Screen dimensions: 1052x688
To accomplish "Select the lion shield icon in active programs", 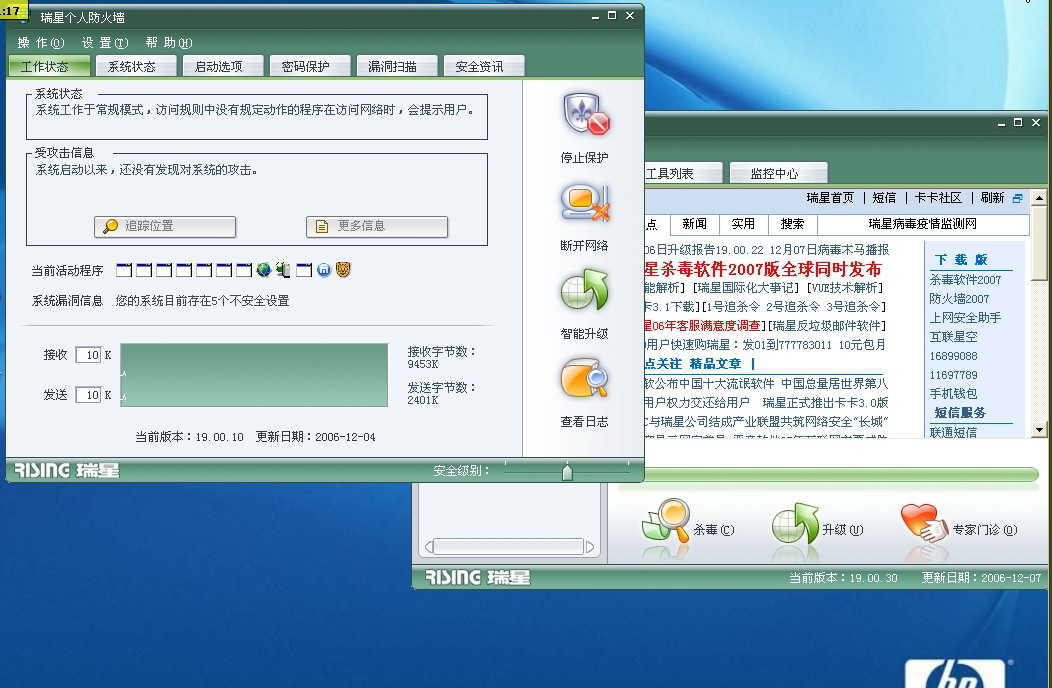I will click(x=344, y=270).
